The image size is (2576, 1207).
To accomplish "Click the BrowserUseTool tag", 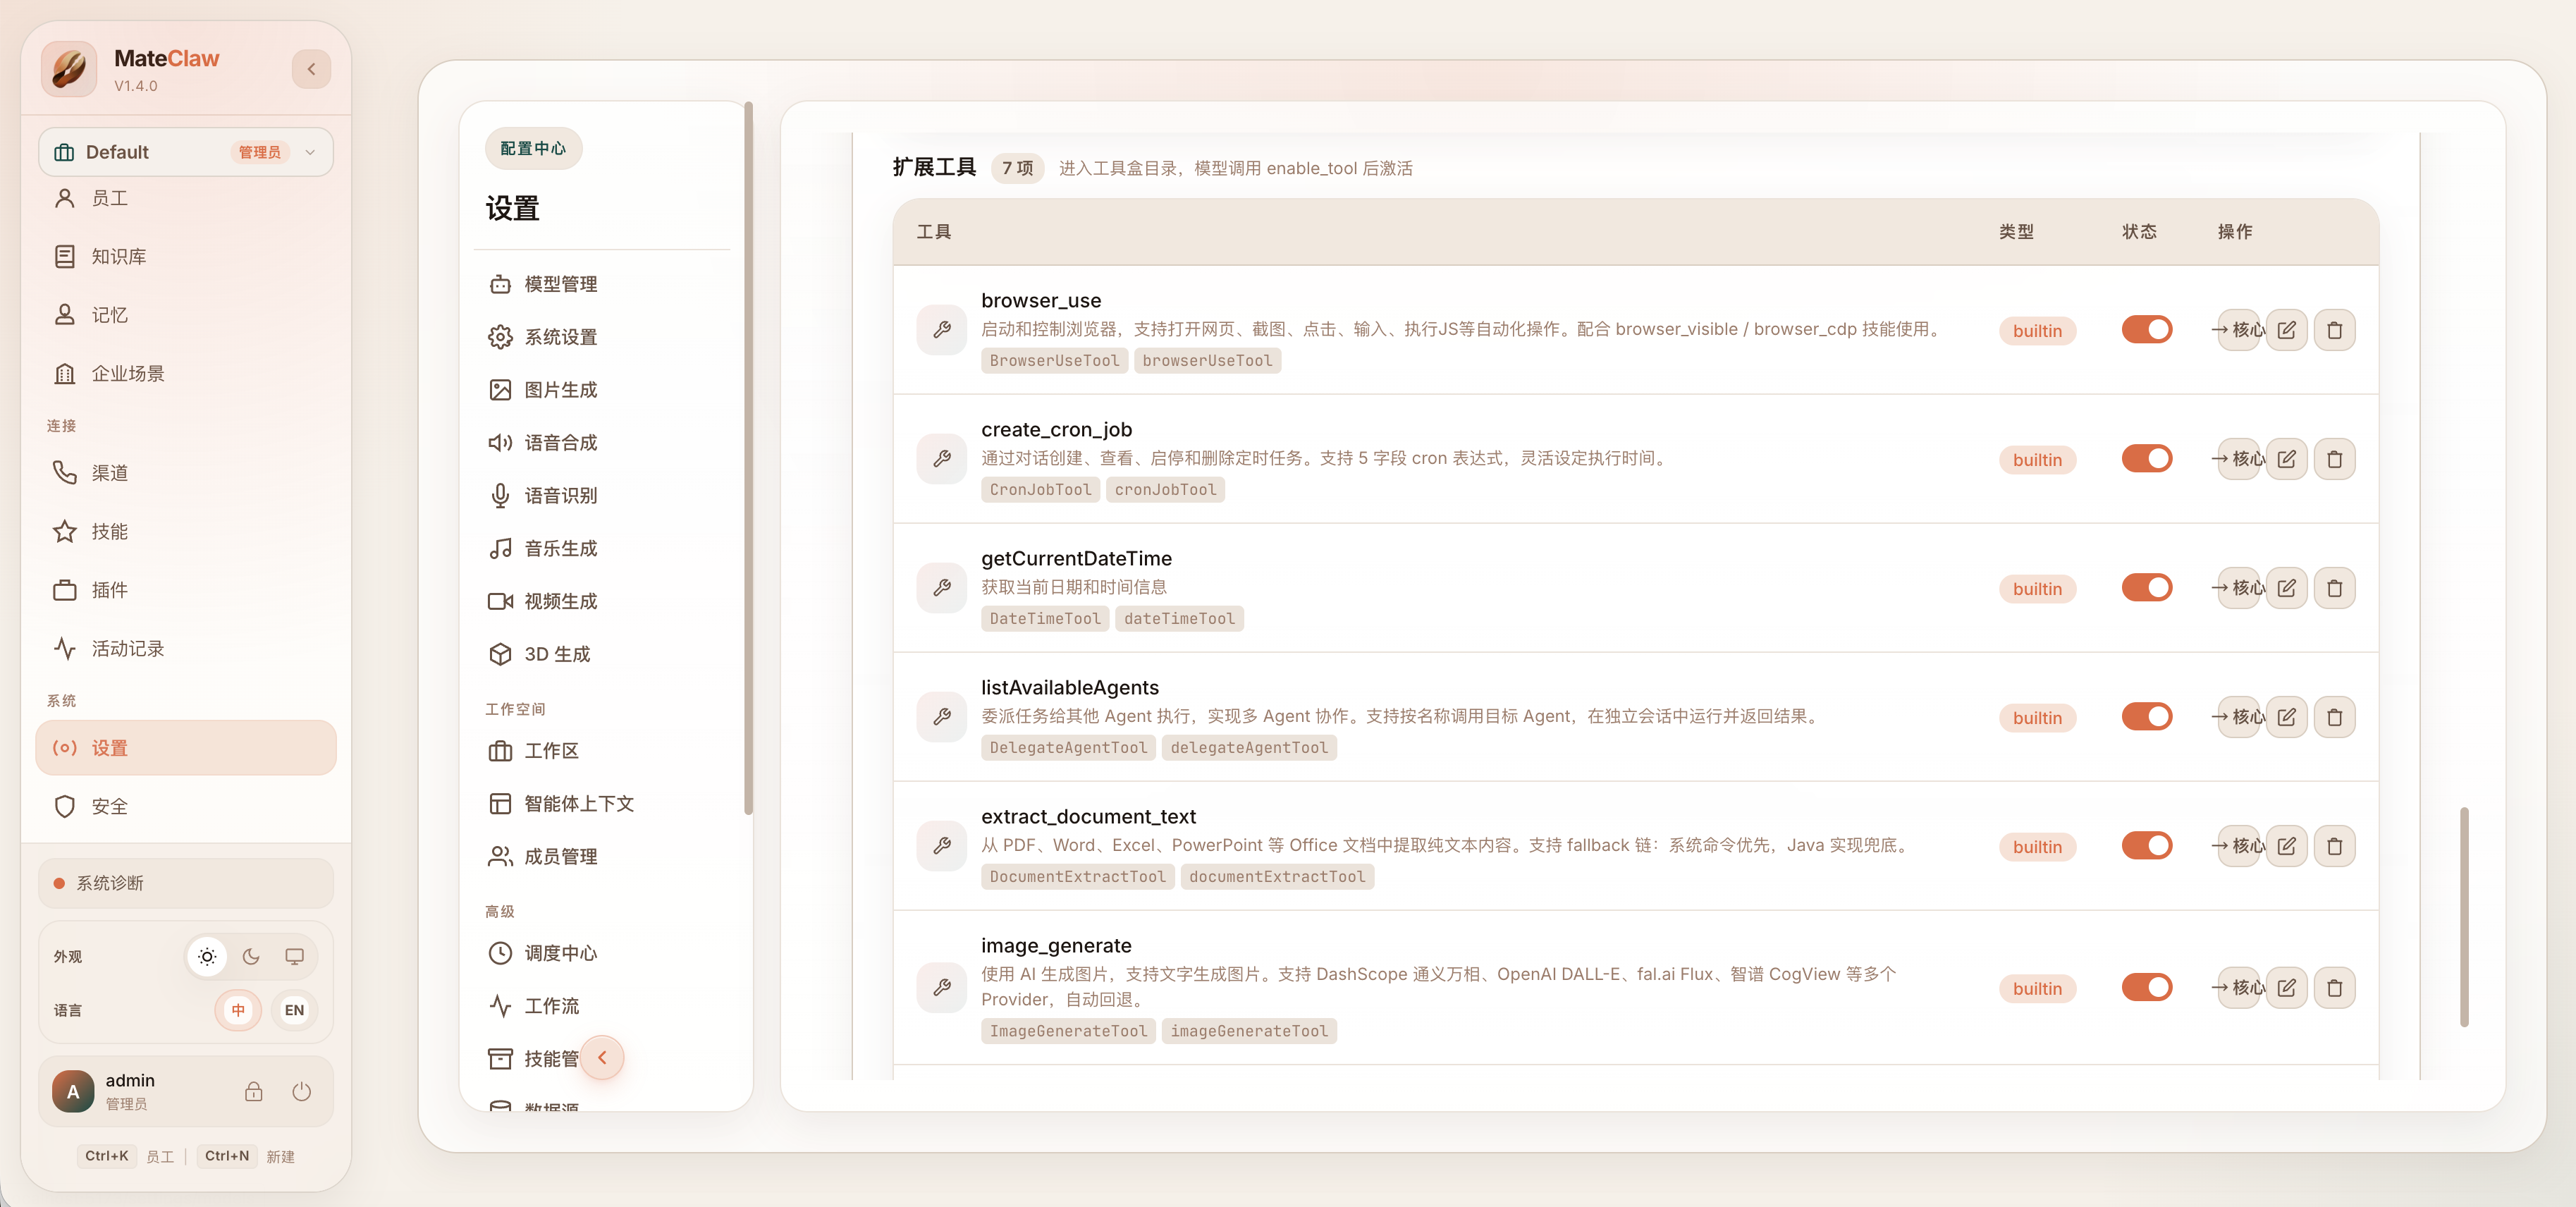I will [1054, 361].
